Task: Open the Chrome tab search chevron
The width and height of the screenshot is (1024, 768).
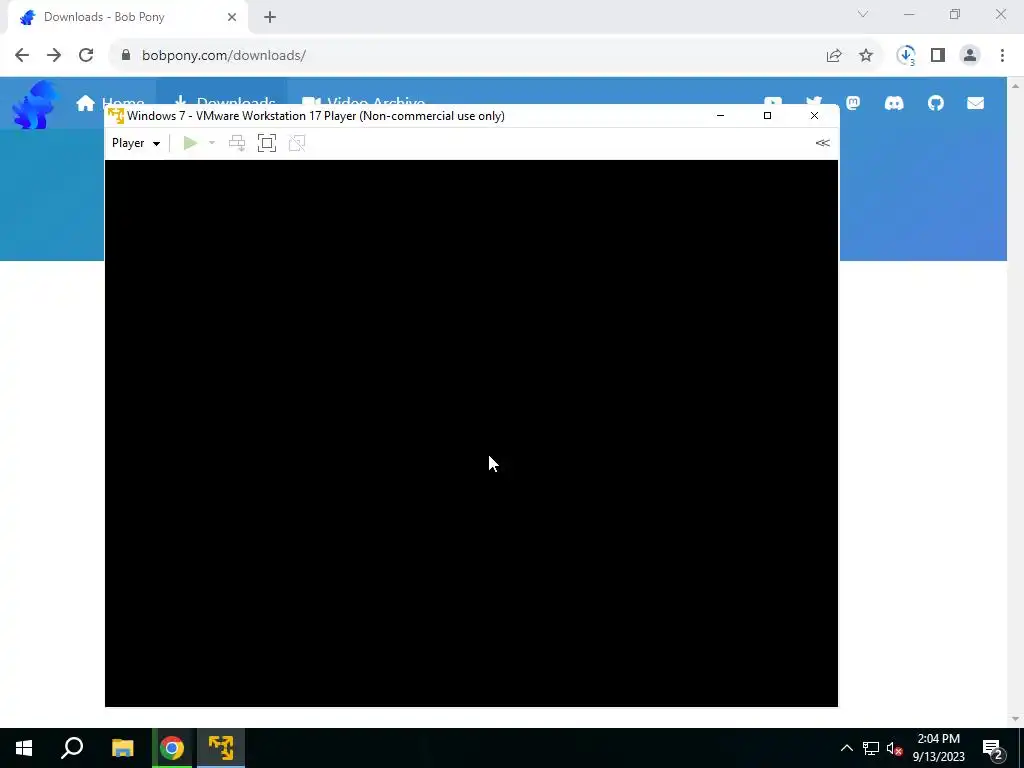Action: (x=863, y=14)
